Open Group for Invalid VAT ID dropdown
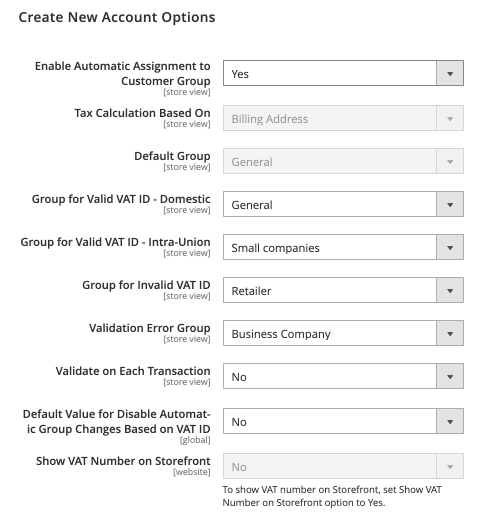This screenshot has height=519, width=484. point(343,290)
